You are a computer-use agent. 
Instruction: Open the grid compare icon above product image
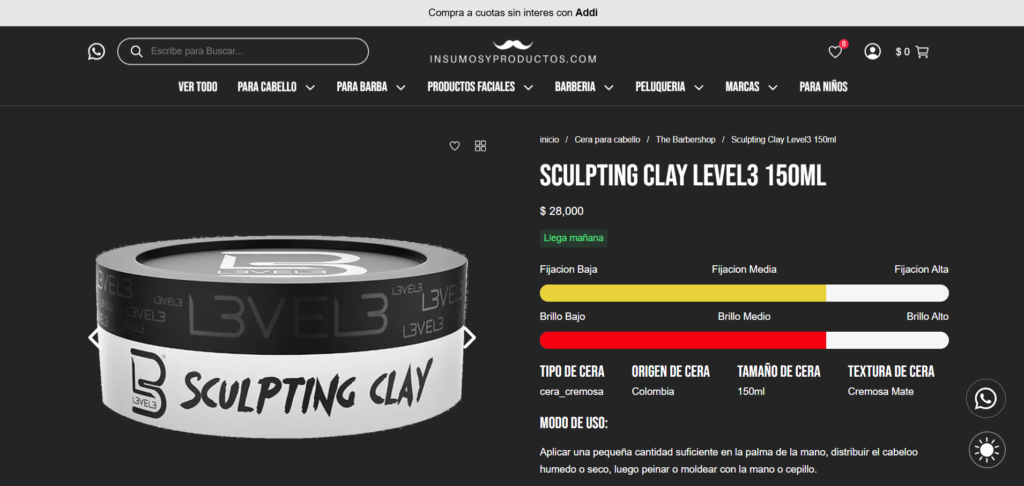(481, 146)
